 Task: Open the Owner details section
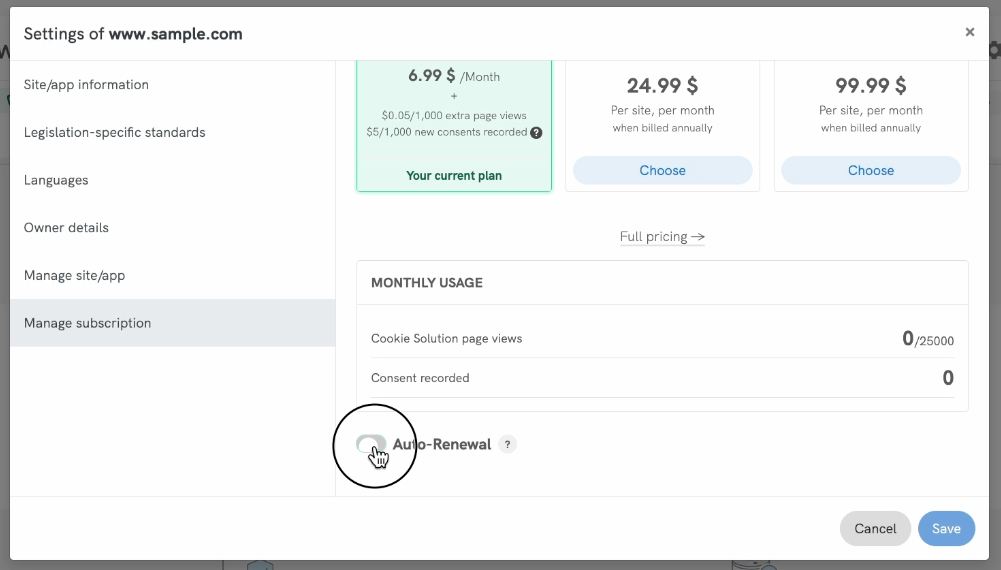coord(66,228)
